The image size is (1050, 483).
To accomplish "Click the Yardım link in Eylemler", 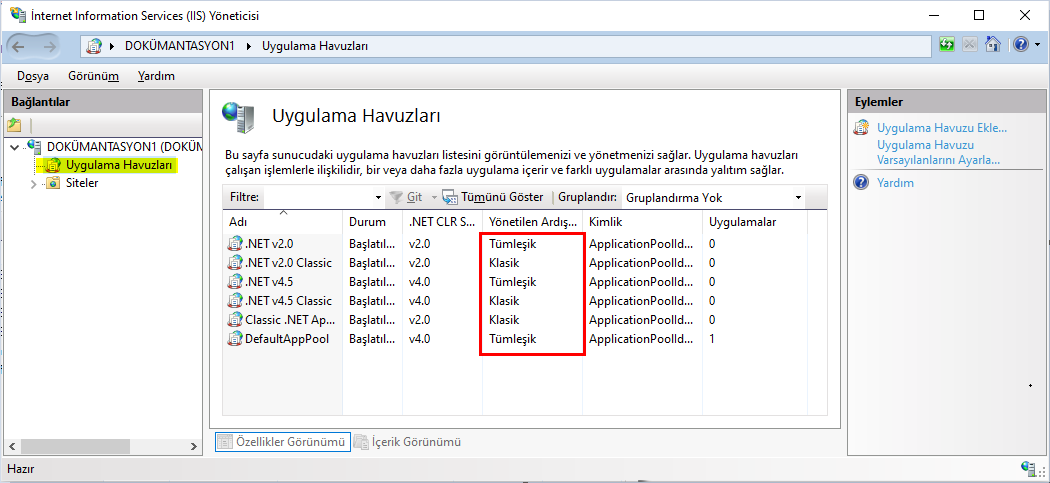I will pyautogui.click(x=895, y=182).
